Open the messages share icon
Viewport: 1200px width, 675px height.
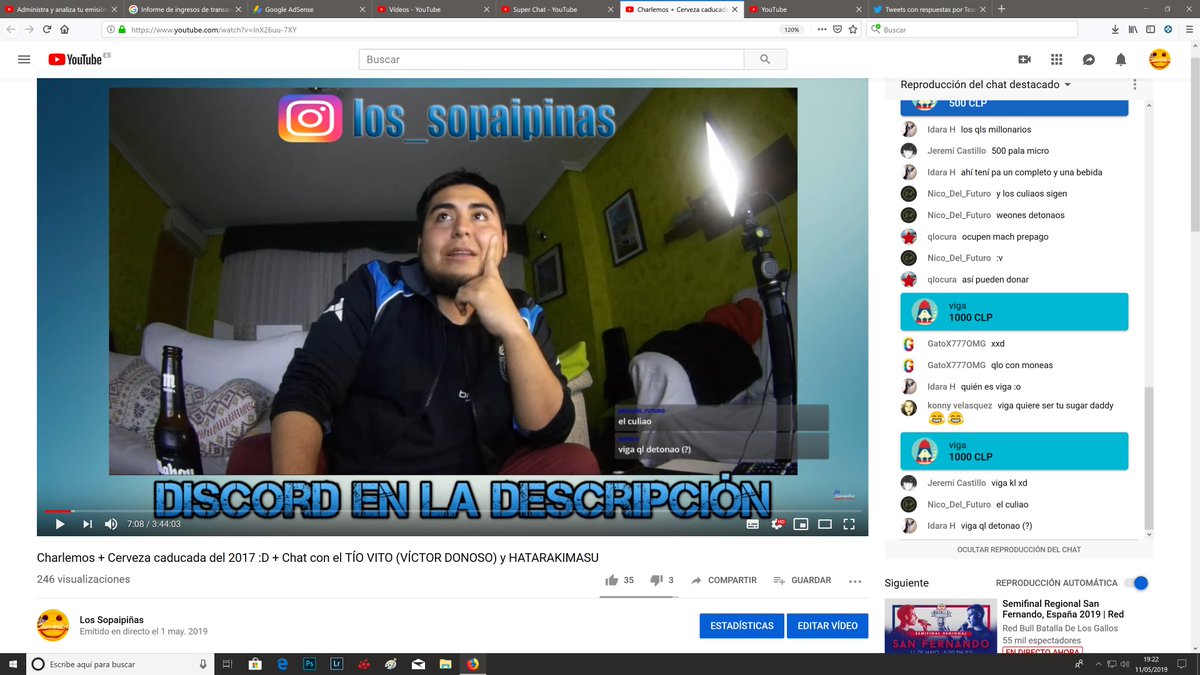[1088, 59]
